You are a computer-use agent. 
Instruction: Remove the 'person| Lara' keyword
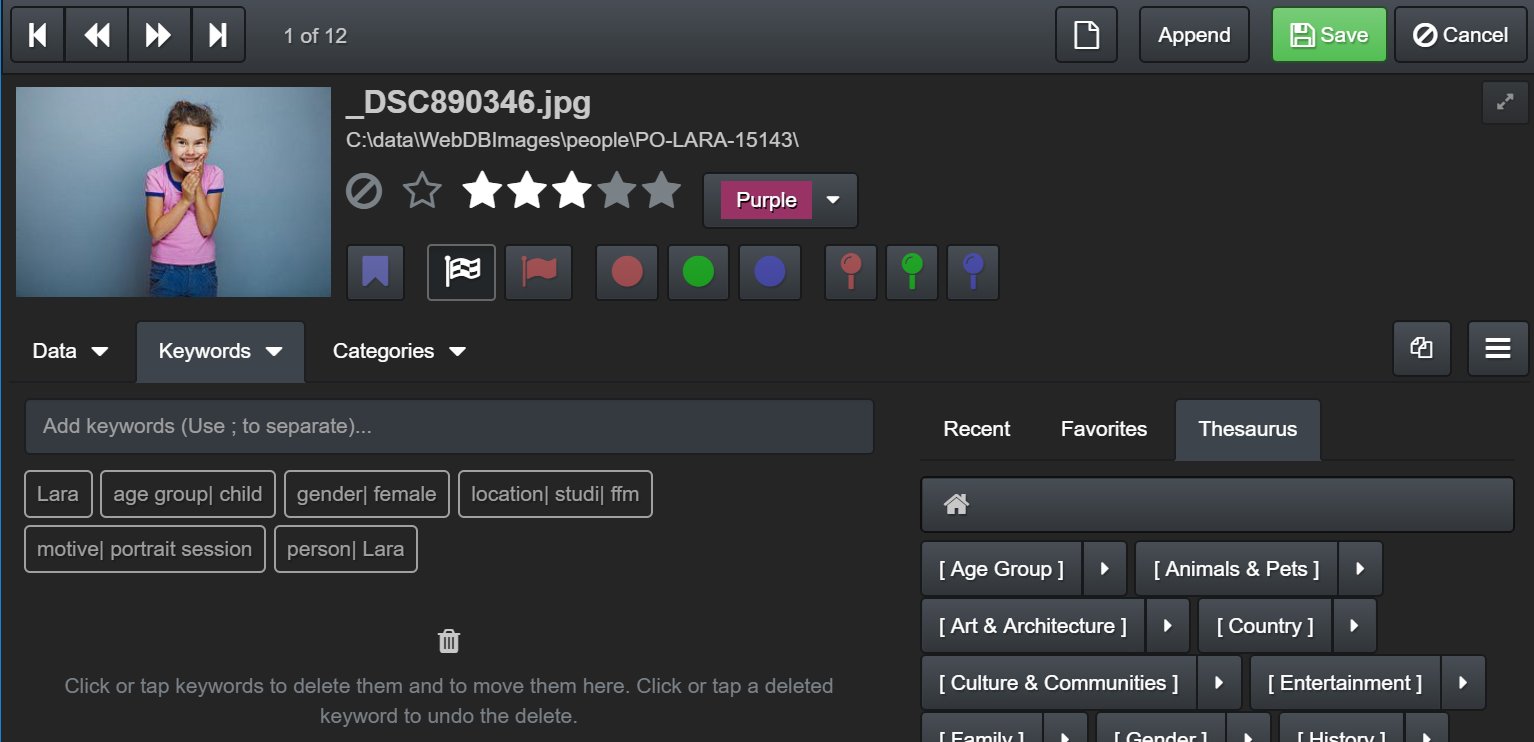coord(346,549)
